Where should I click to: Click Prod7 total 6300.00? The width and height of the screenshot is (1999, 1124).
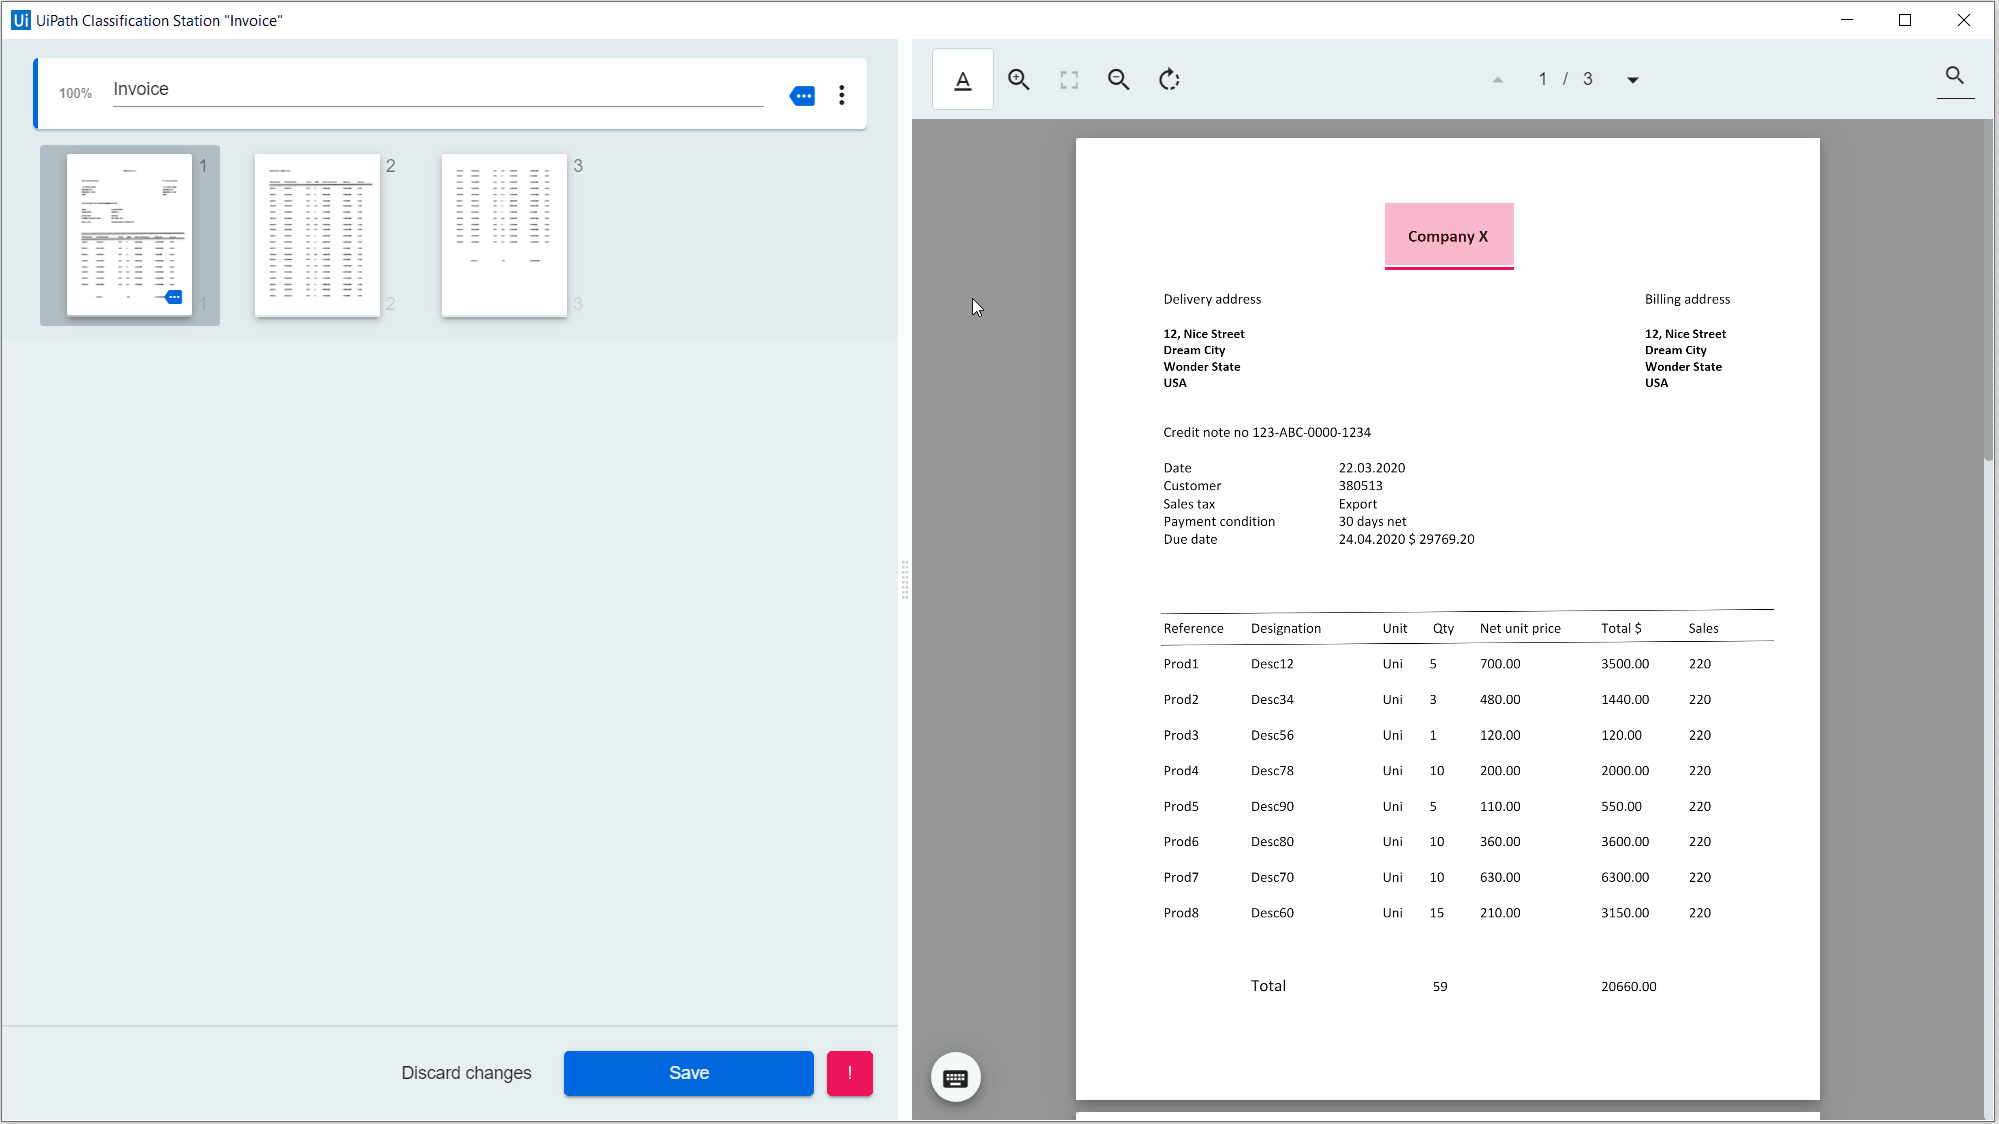(1625, 877)
